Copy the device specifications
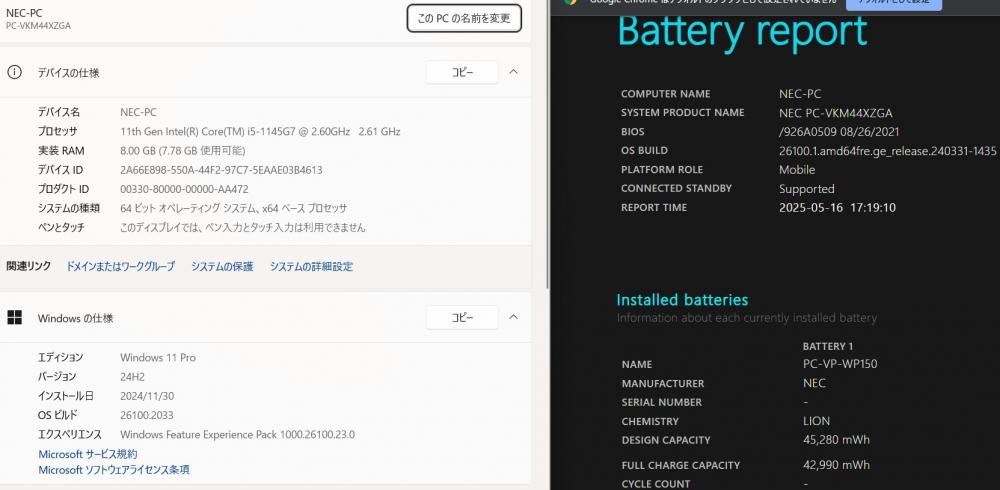The height and width of the screenshot is (490, 1000). pos(462,73)
